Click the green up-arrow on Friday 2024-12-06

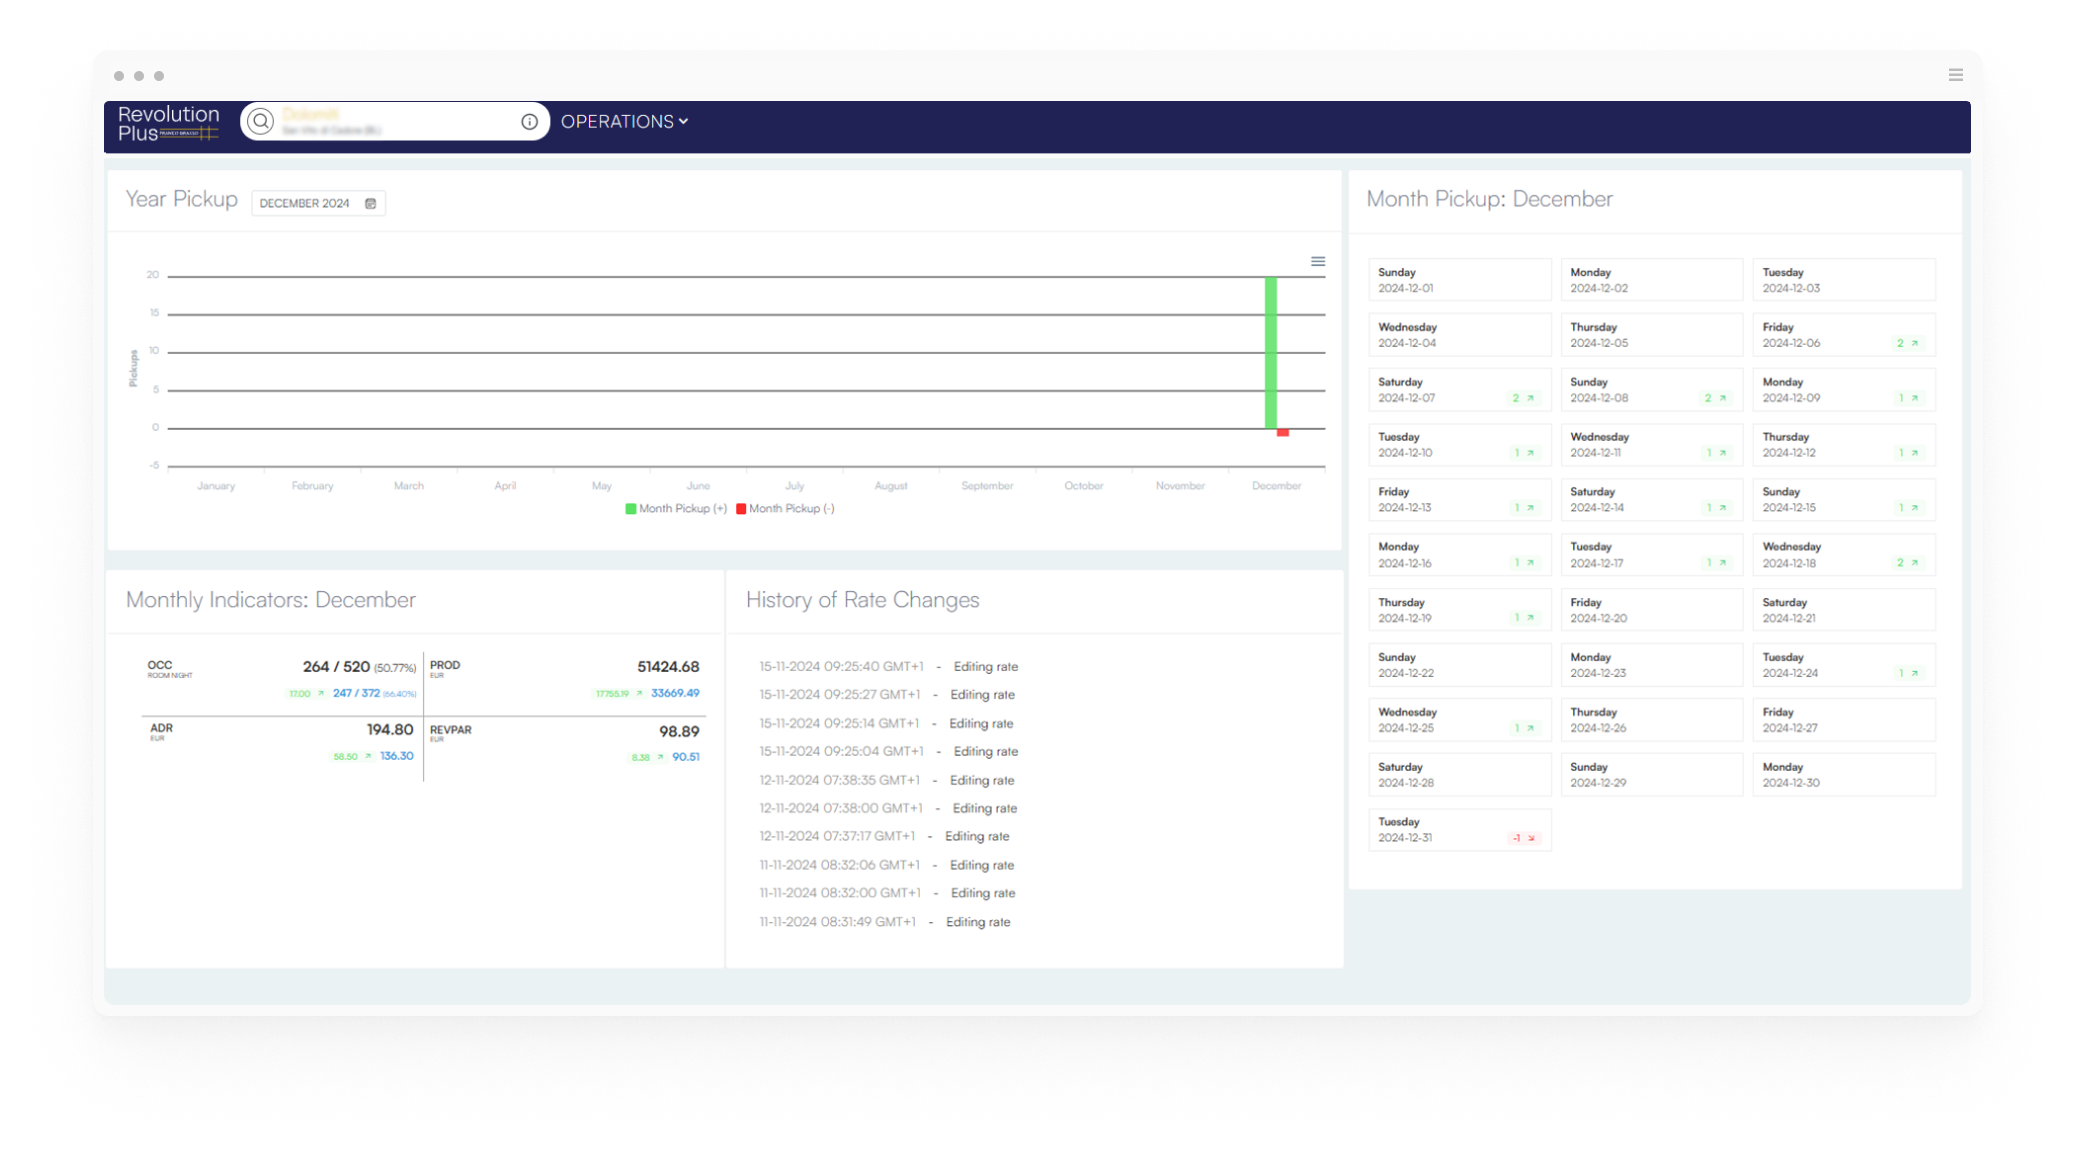[x=1914, y=343]
